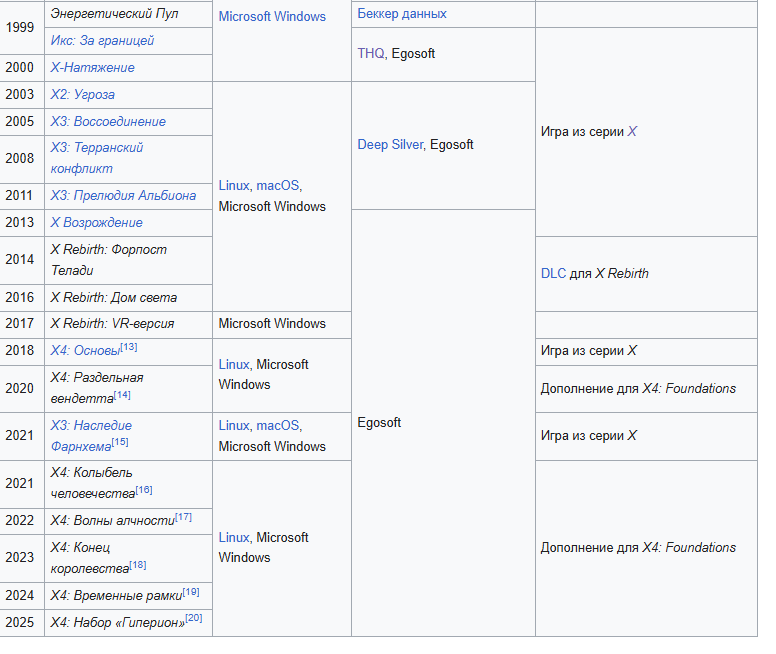Click Linux link in X4: Основы platform cell
The width and height of the screenshot is (776, 654).
(234, 364)
